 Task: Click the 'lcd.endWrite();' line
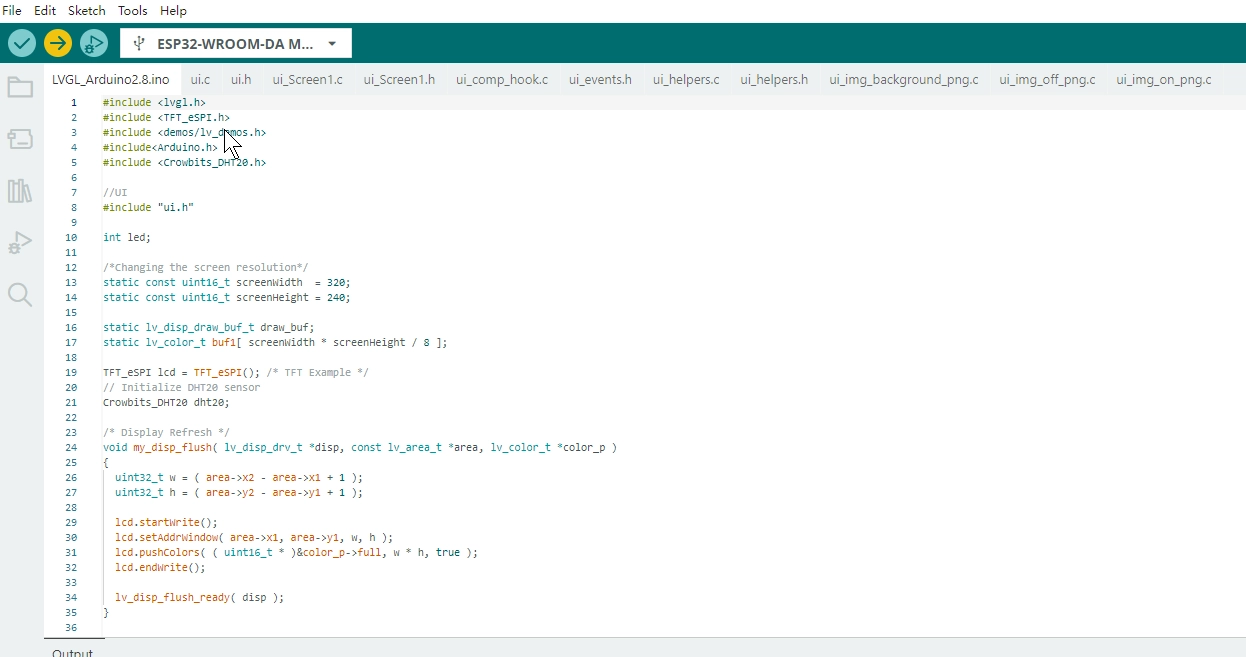pos(160,567)
